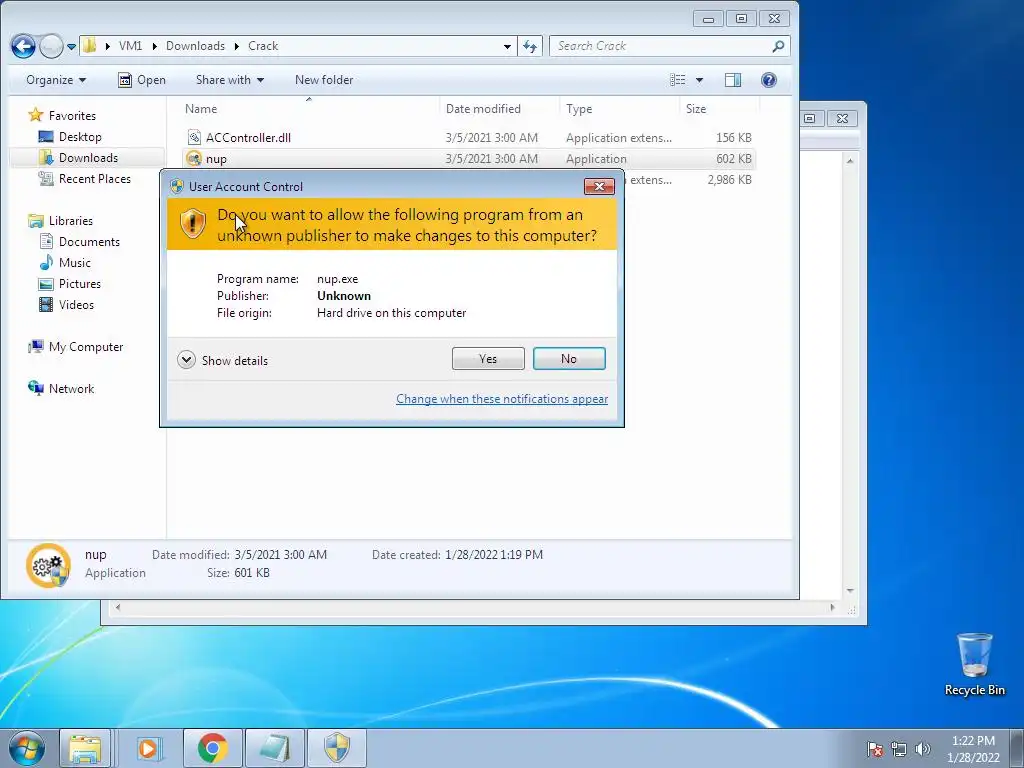This screenshot has width=1024, height=768.
Task: Open the Share with menu
Action: click(x=230, y=80)
